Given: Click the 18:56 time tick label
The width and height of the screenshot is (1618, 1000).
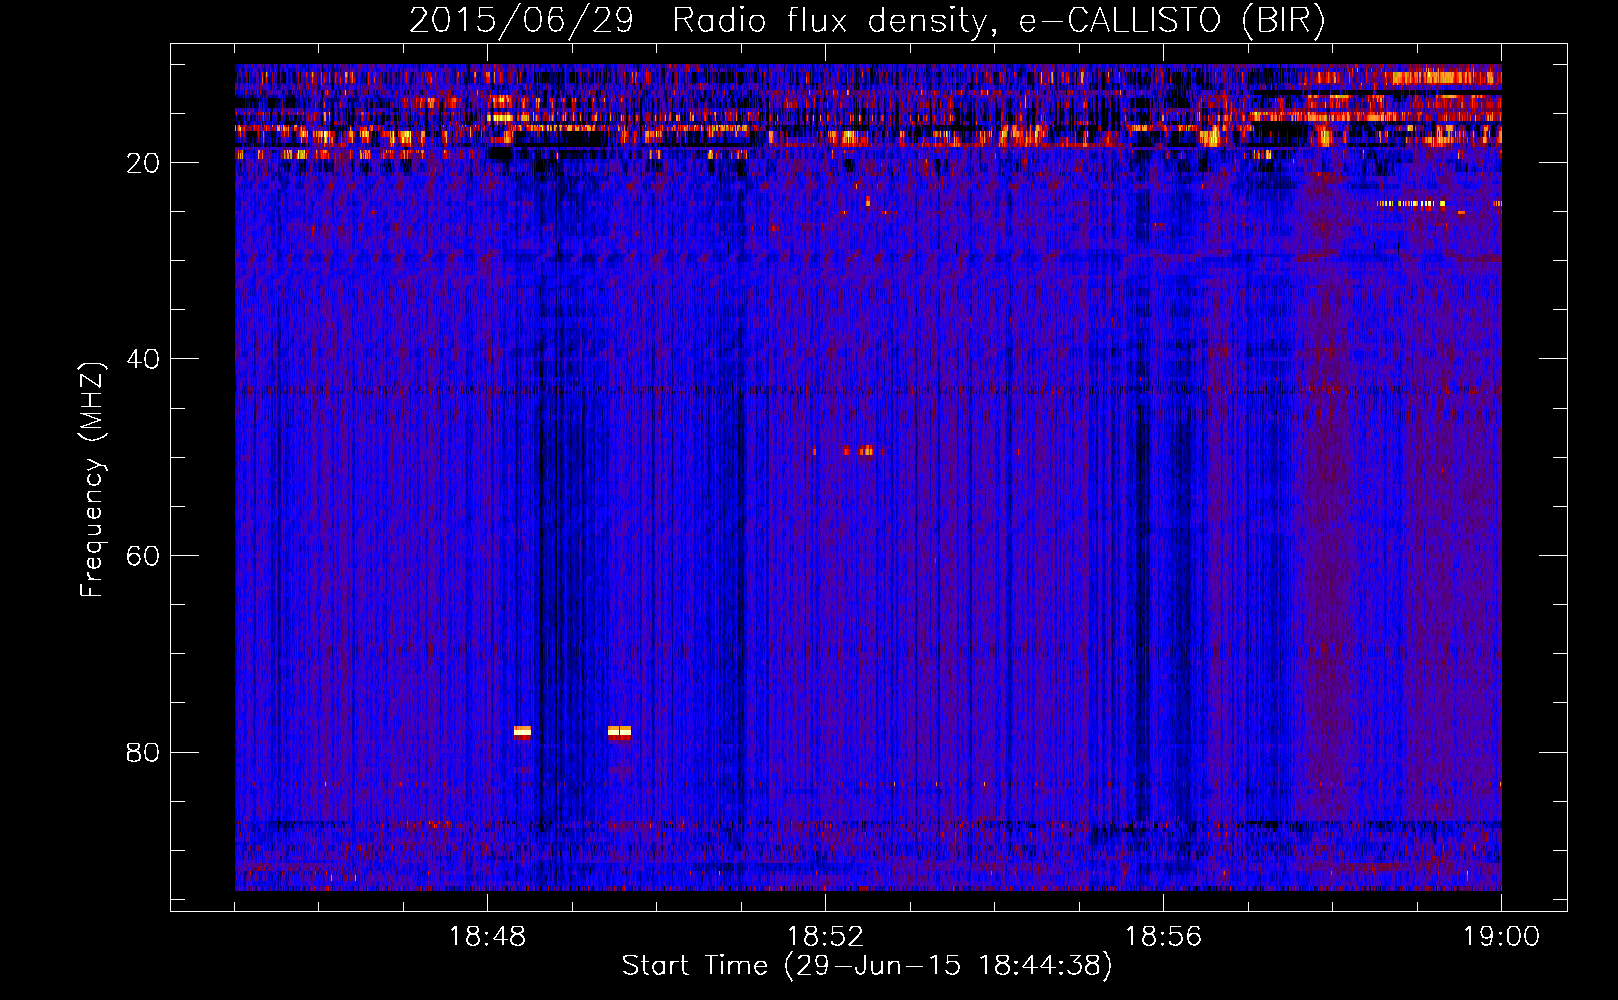Looking at the screenshot, I should (1163, 937).
